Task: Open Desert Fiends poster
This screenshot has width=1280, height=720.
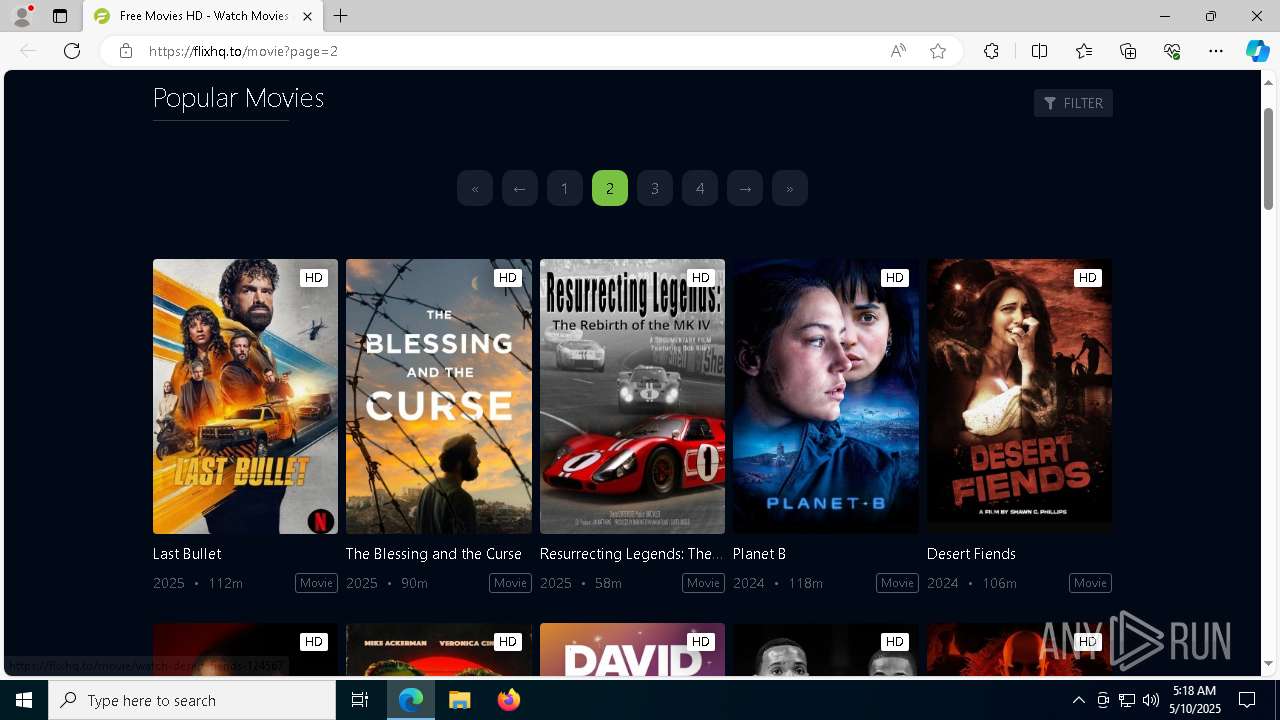Action: tap(1019, 396)
